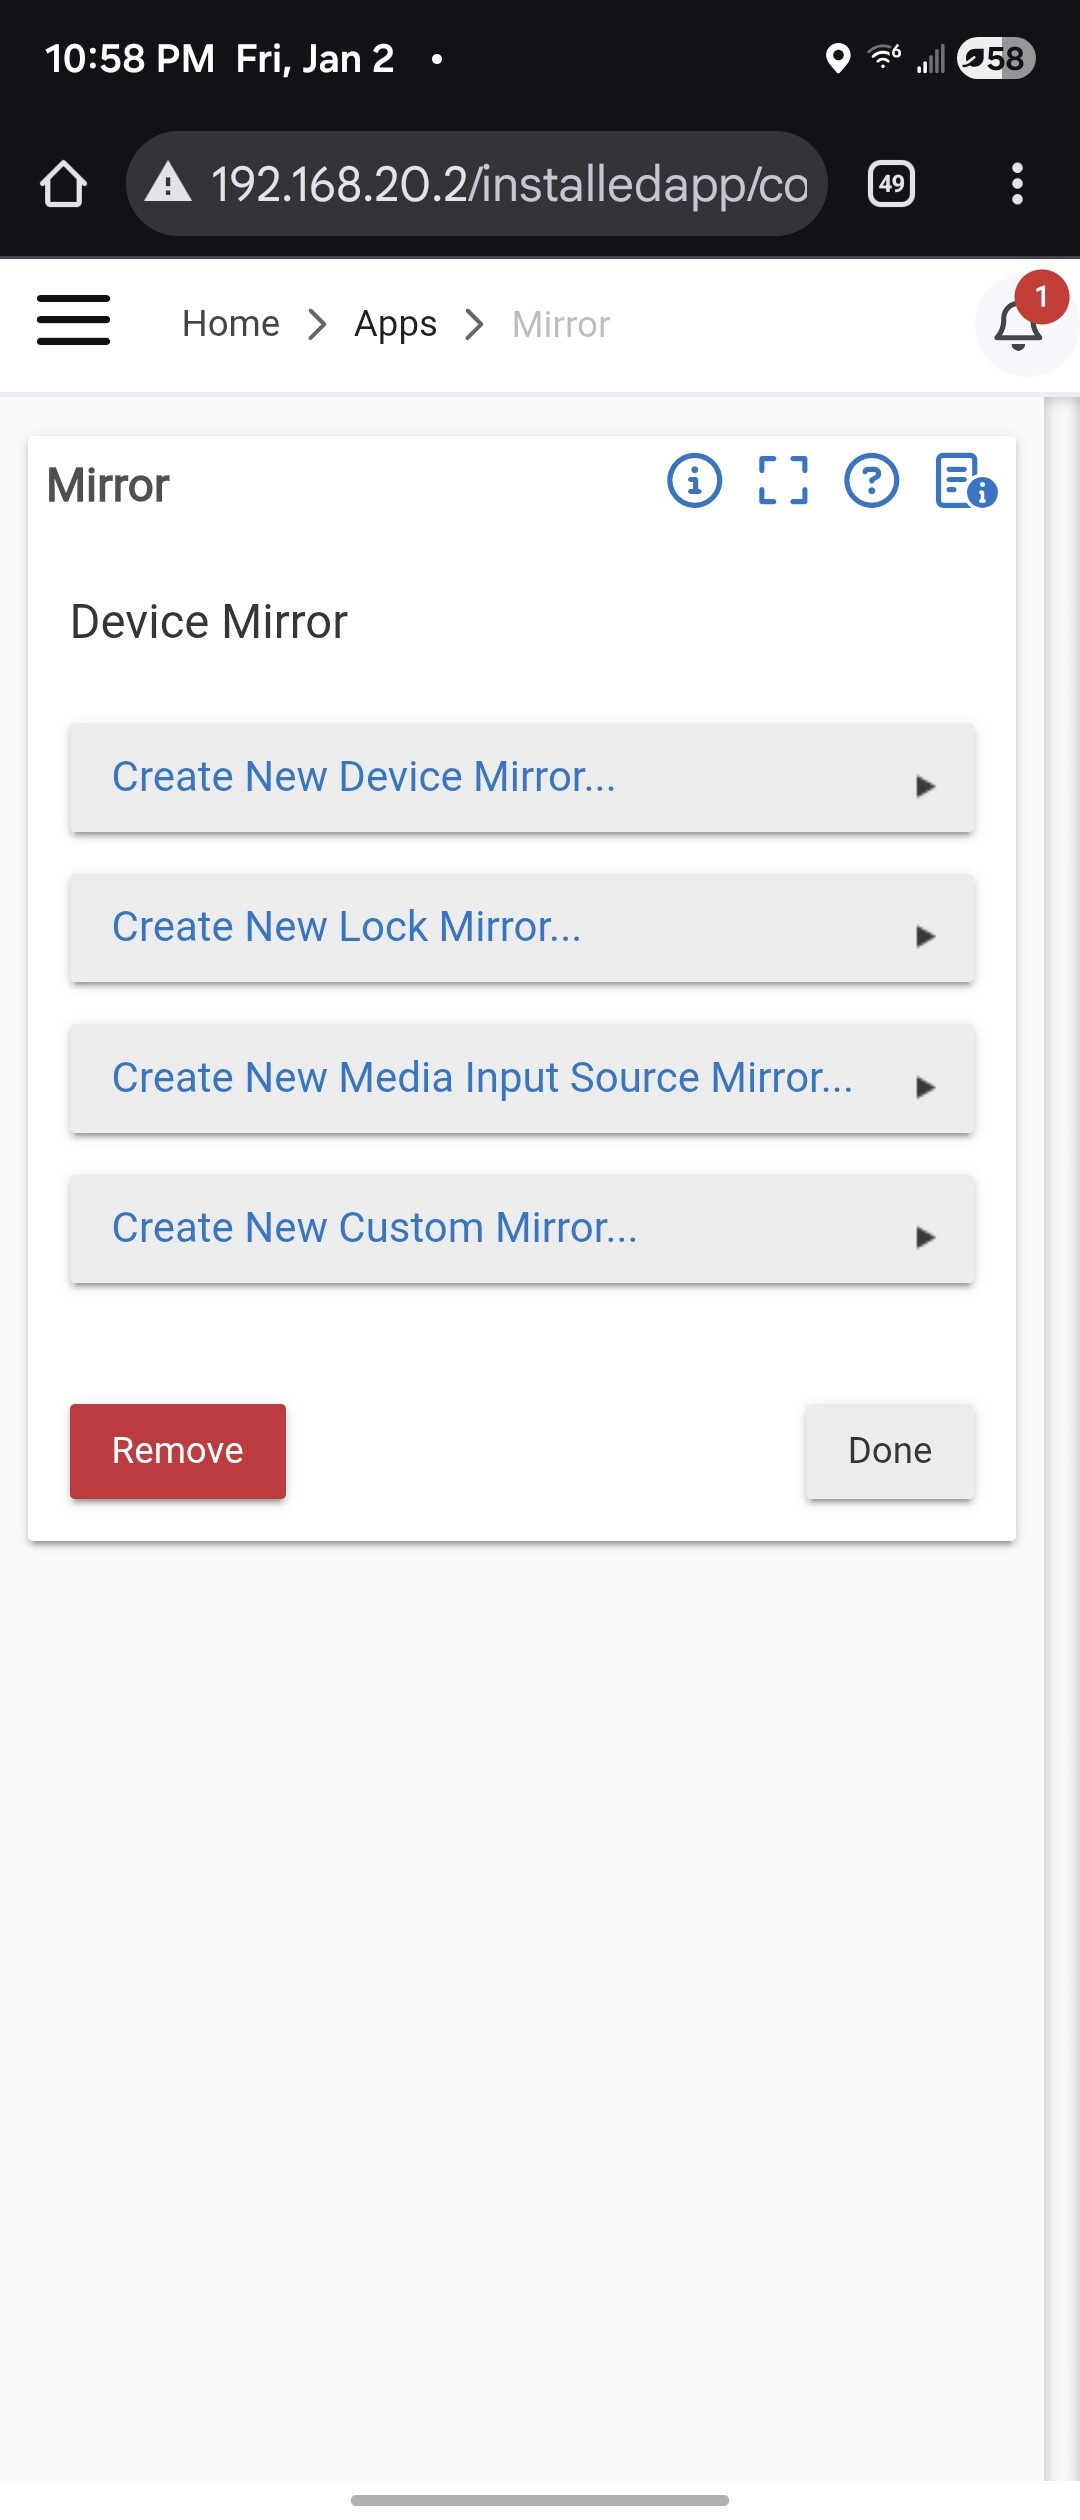1080x2520 pixels.
Task: Expand Create New Custom Mirror
Action: tap(521, 1229)
